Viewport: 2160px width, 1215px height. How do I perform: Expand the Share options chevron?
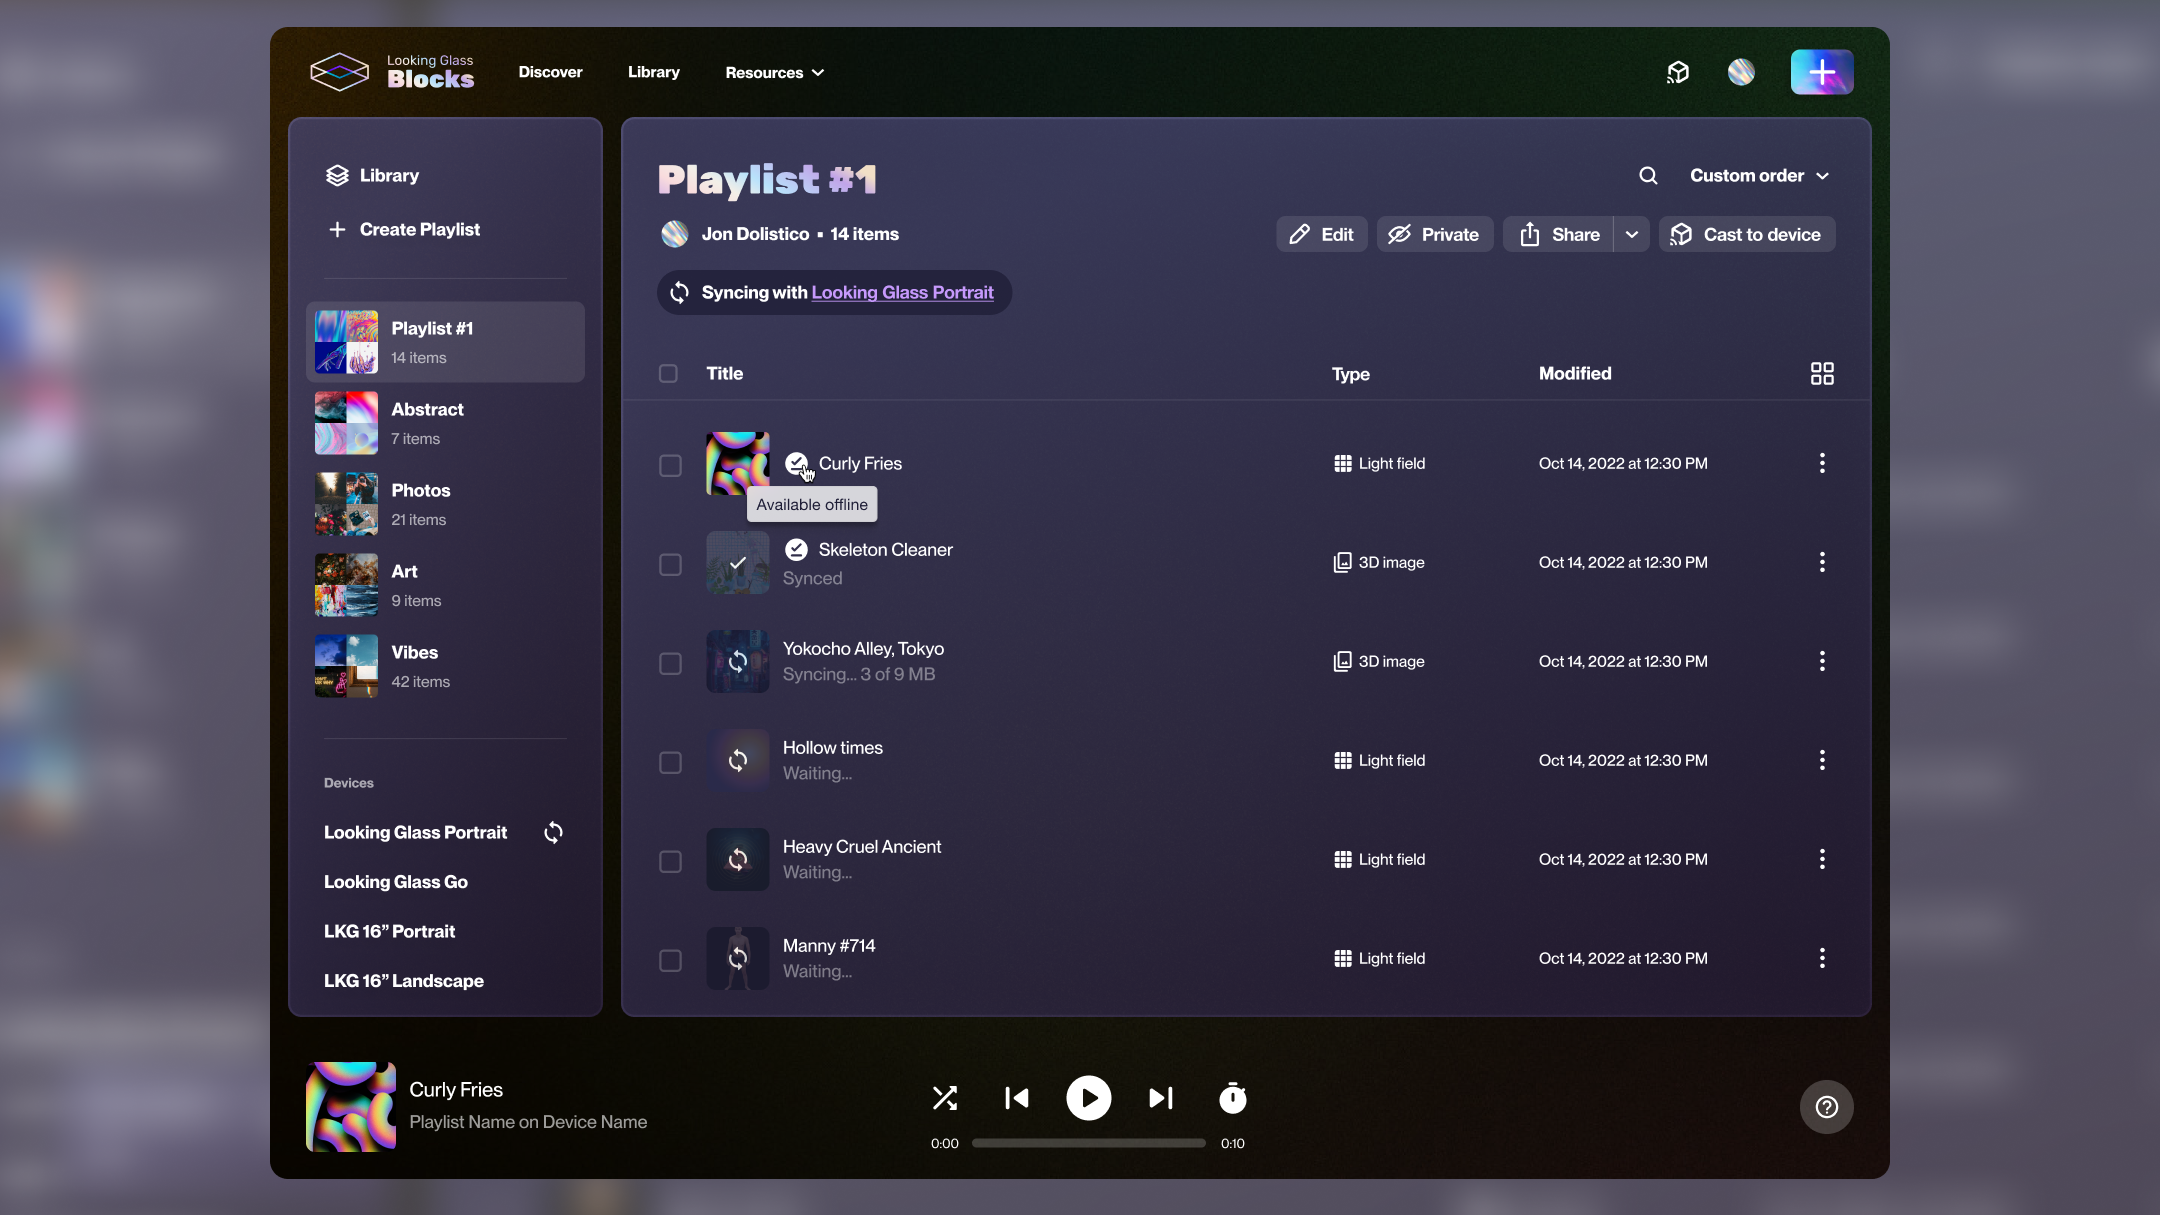click(x=1631, y=235)
